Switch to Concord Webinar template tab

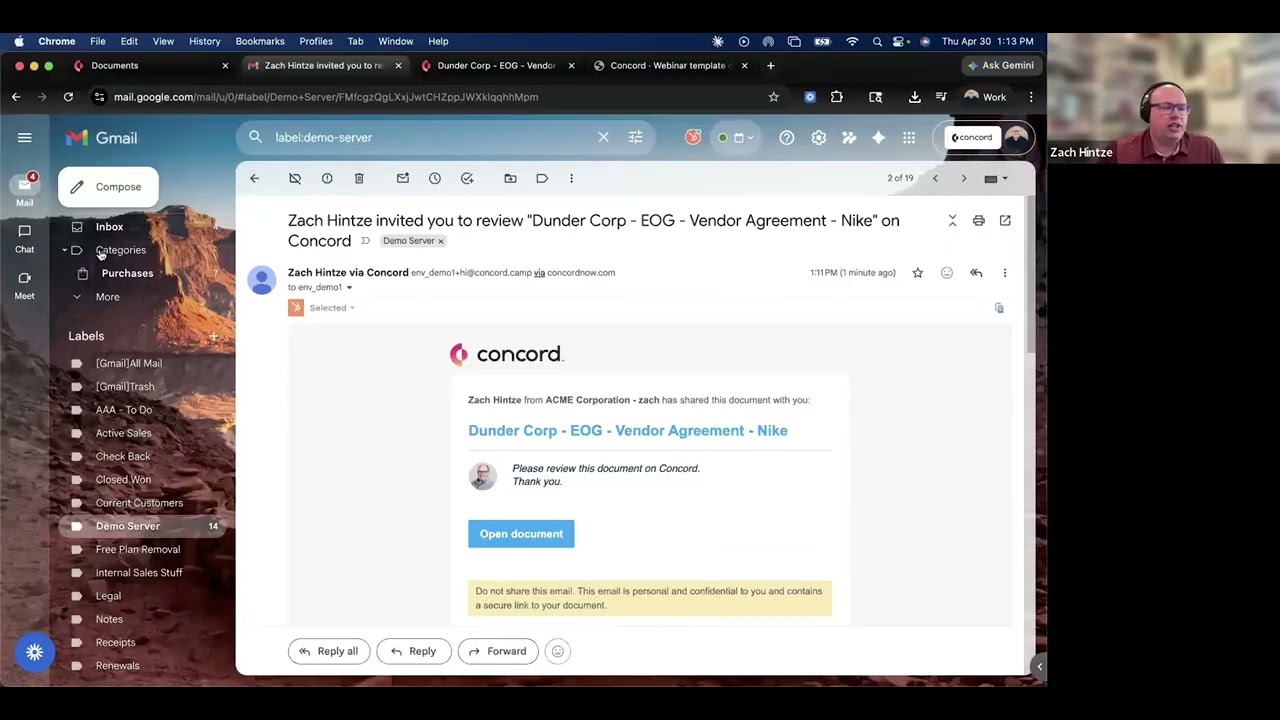point(670,66)
